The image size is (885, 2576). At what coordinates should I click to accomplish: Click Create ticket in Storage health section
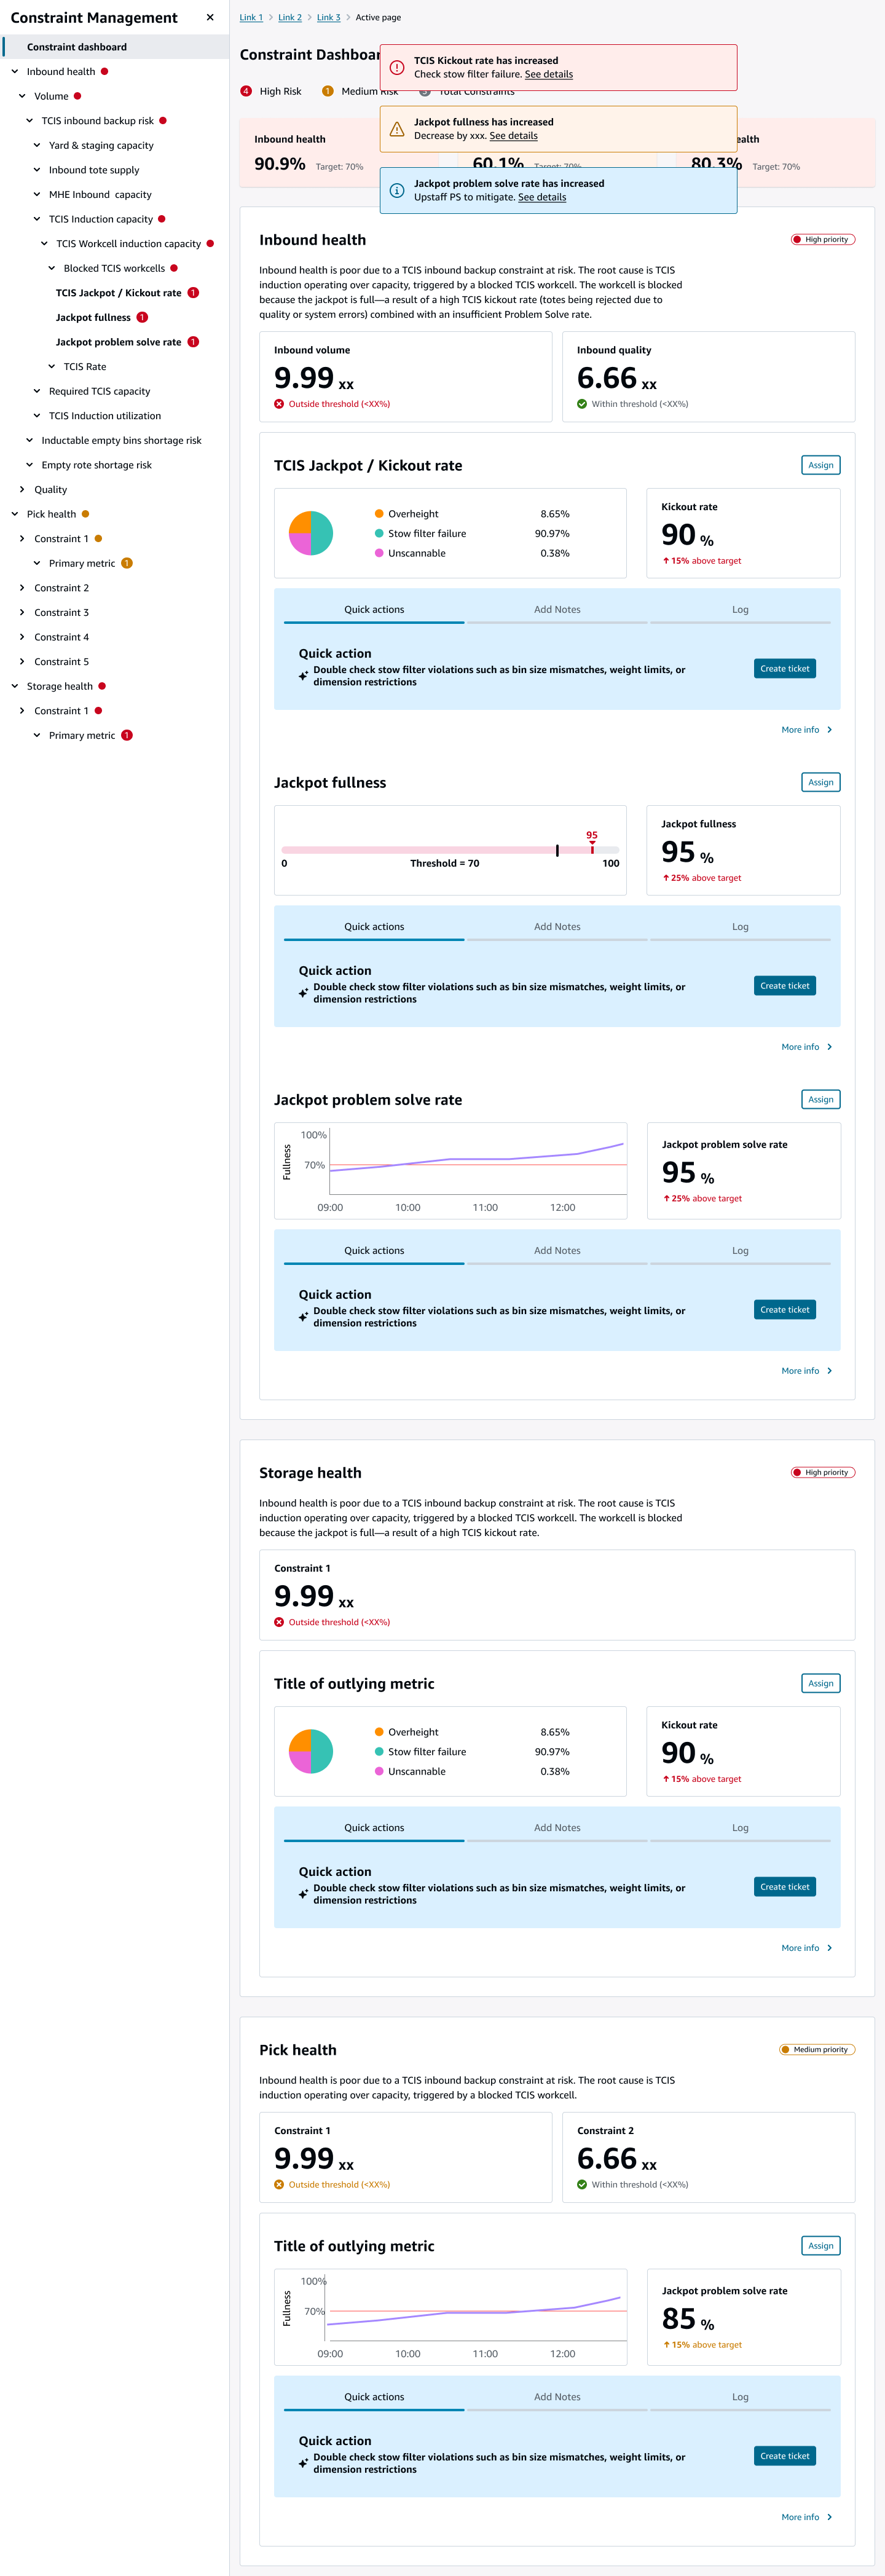pos(785,1887)
